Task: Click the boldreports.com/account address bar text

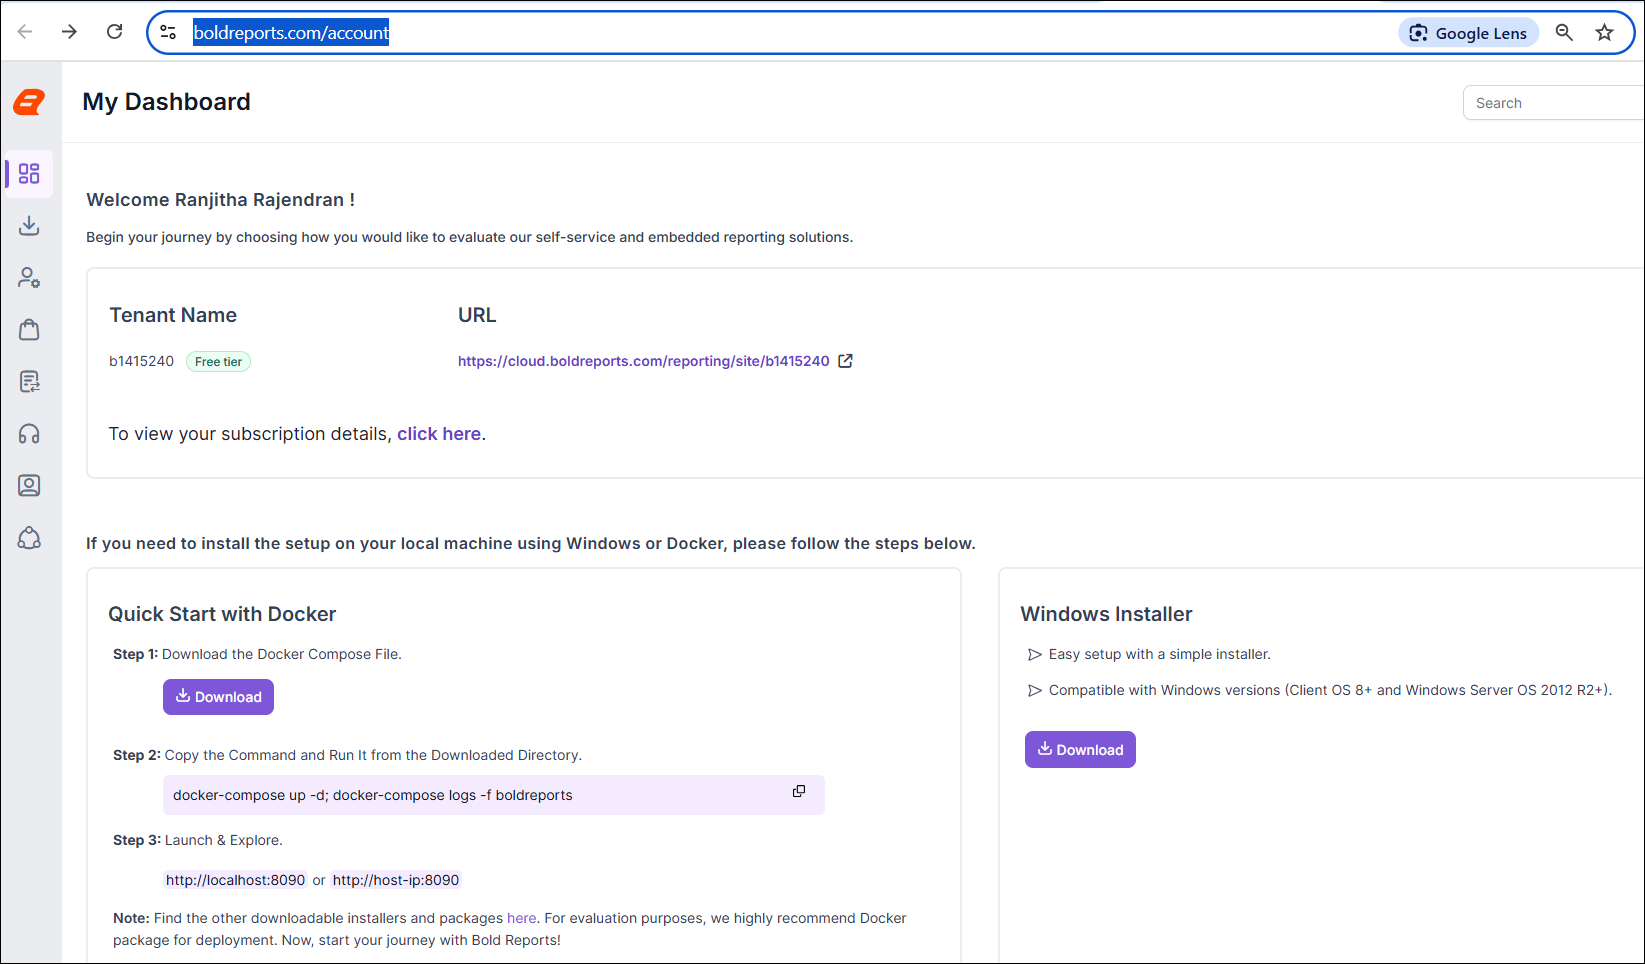Action: (291, 33)
